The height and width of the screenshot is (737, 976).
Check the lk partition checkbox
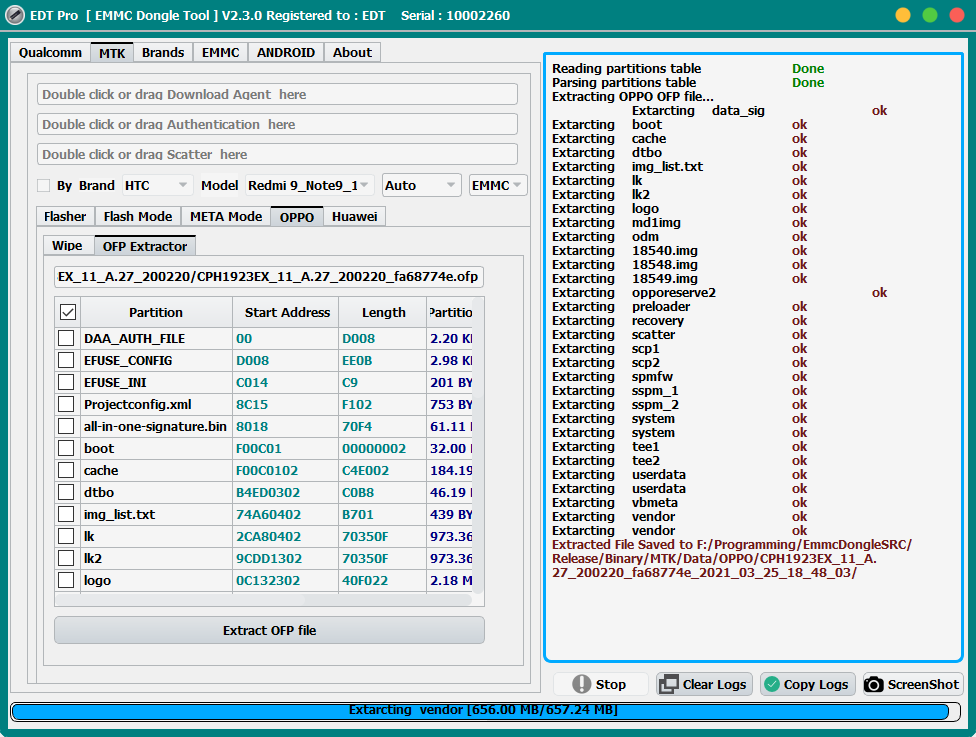point(66,536)
